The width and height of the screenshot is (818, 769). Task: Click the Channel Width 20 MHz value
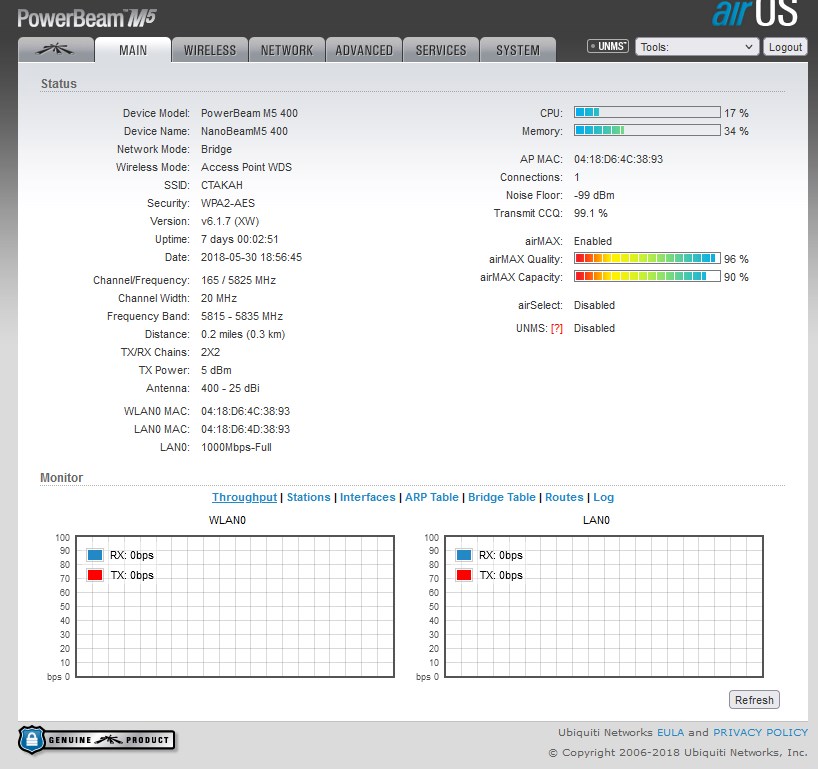pyautogui.click(x=219, y=298)
